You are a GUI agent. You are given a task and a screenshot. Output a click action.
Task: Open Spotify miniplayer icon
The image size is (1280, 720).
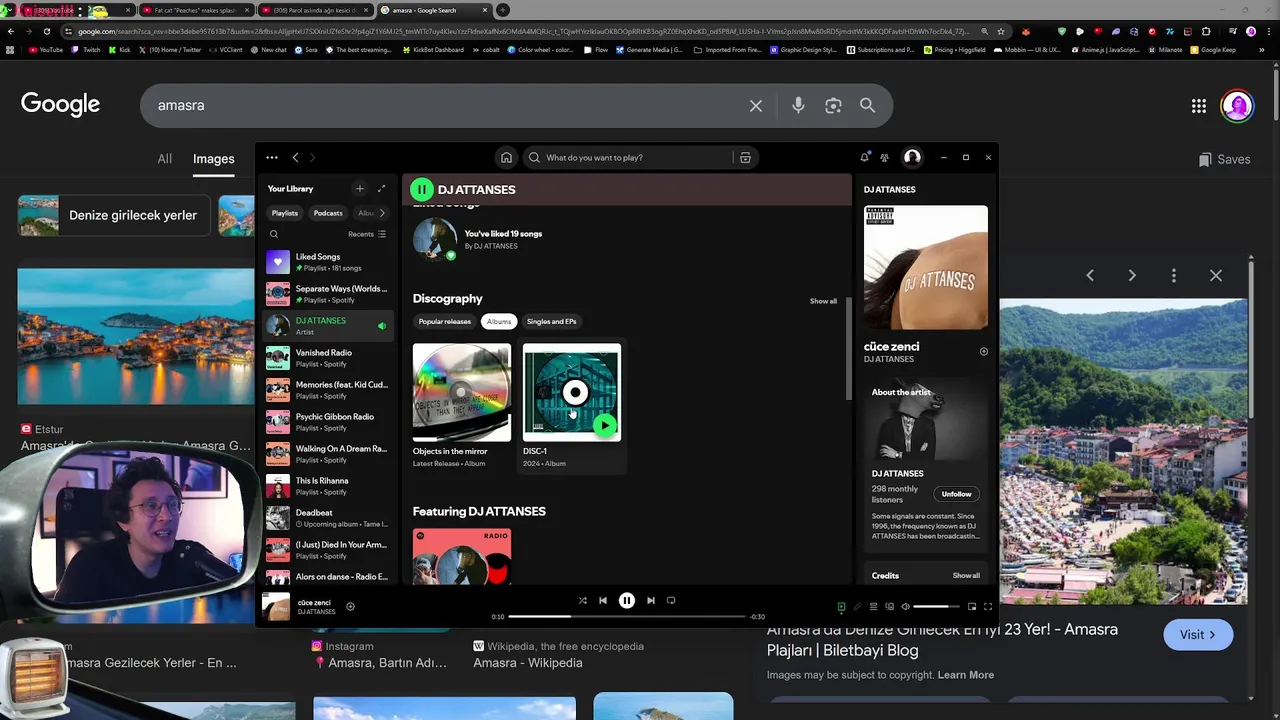pos(971,606)
